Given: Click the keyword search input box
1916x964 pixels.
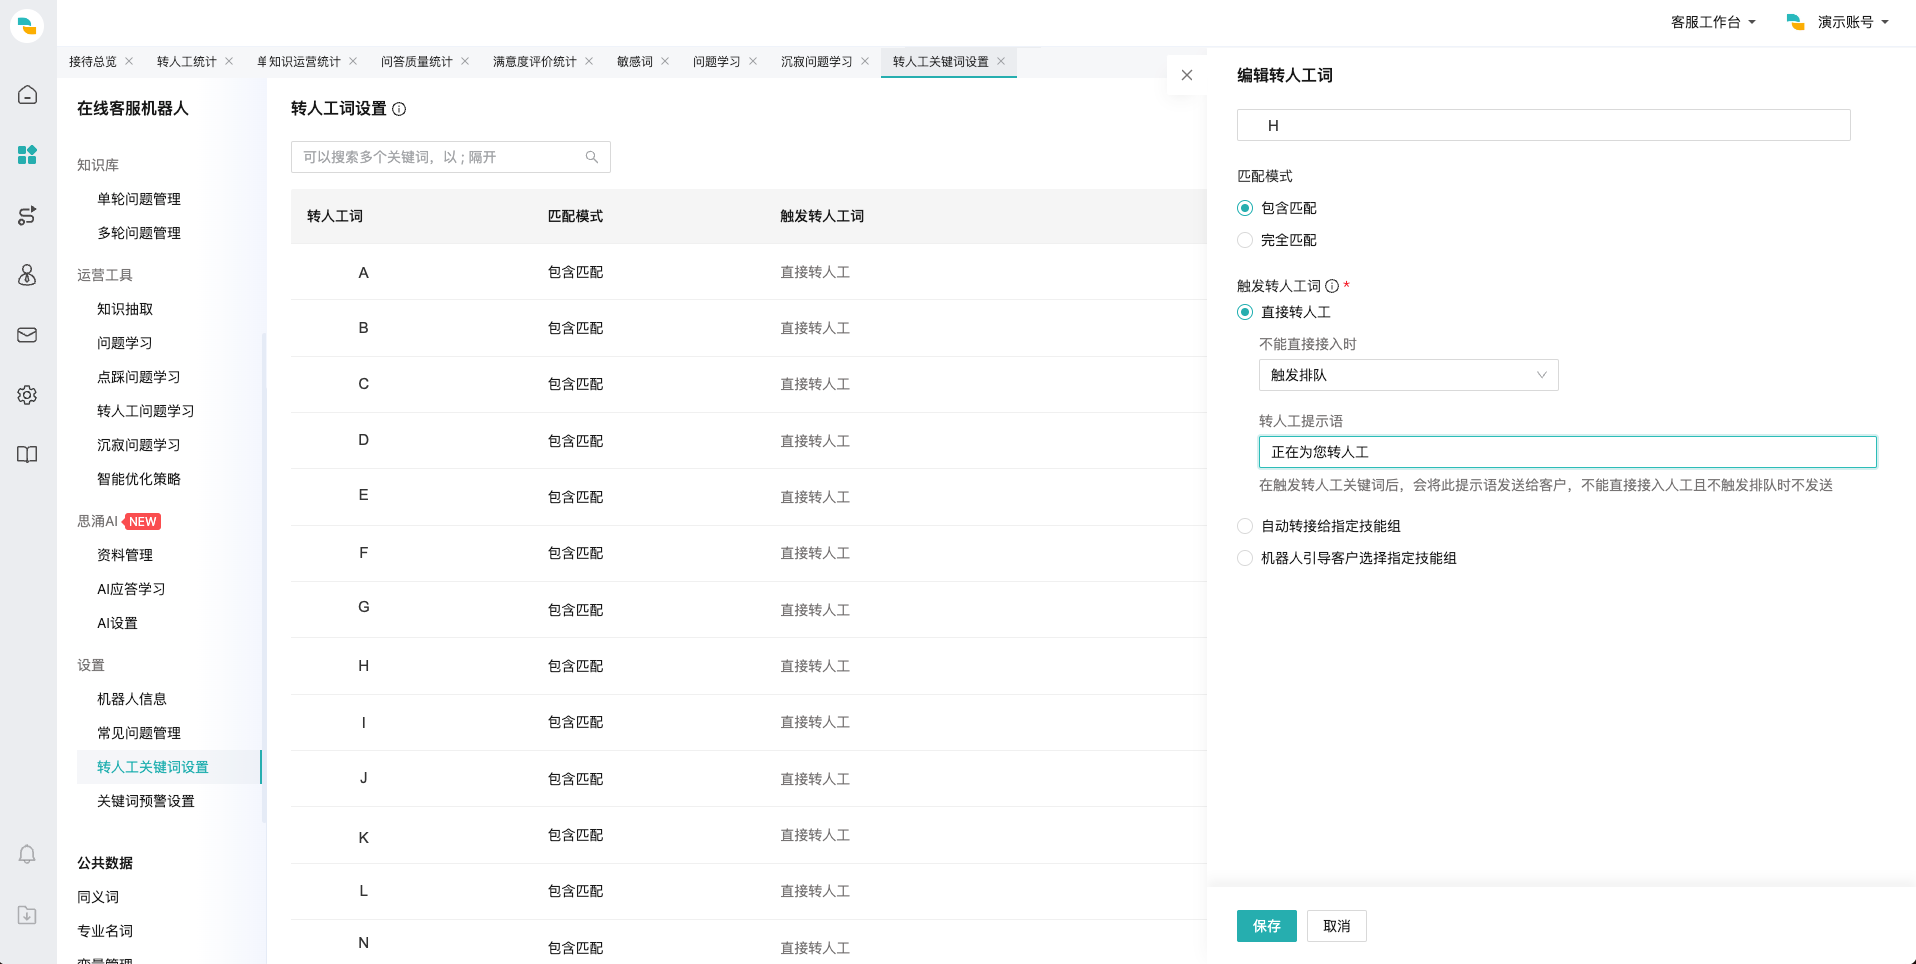Looking at the screenshot, I should [451, 157].
